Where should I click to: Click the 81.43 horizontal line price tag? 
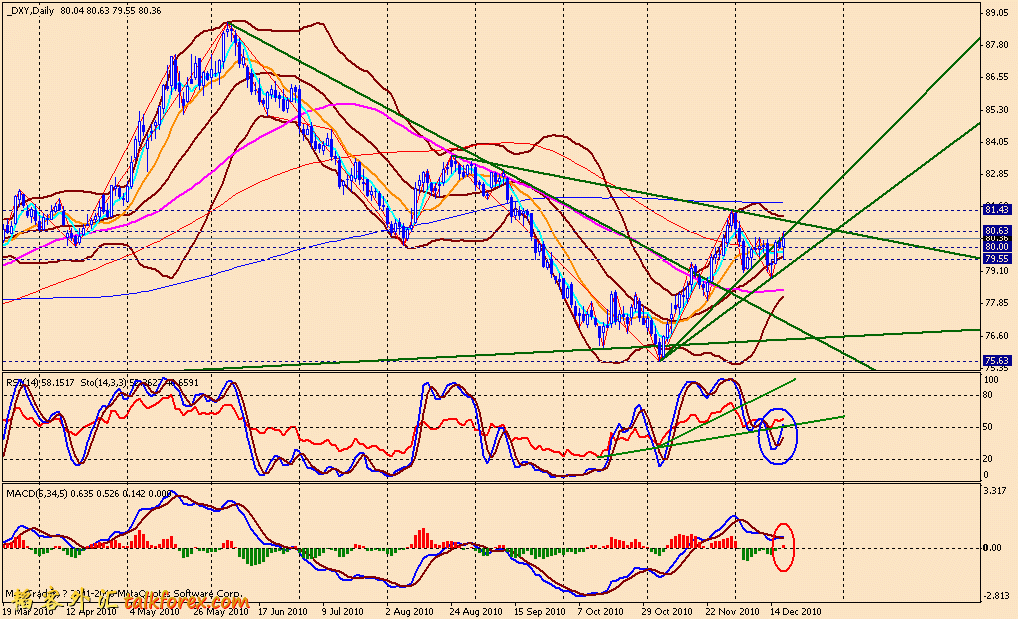tap(997, 209)
